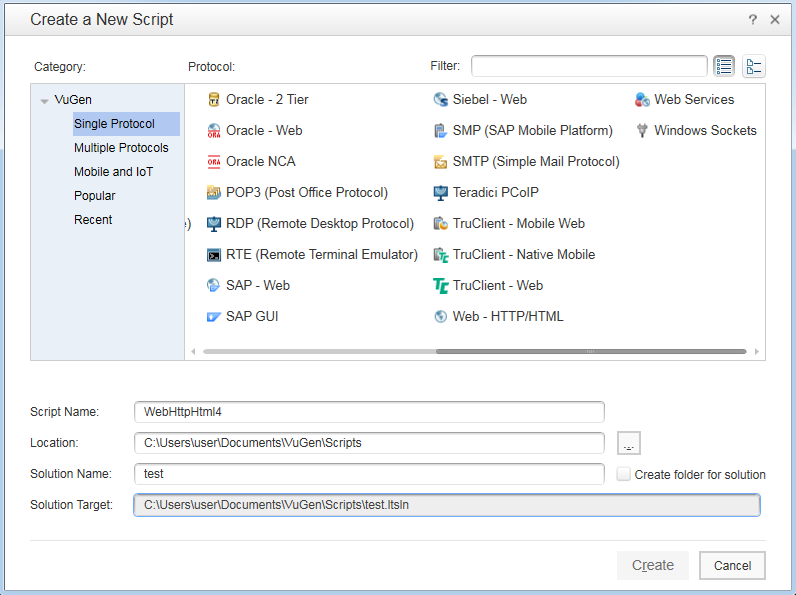The height and width of the screenshot is (595, 796).
Task: Select RDP (Remote Desktop Protocol) text
Action: (x=319, y=223)
